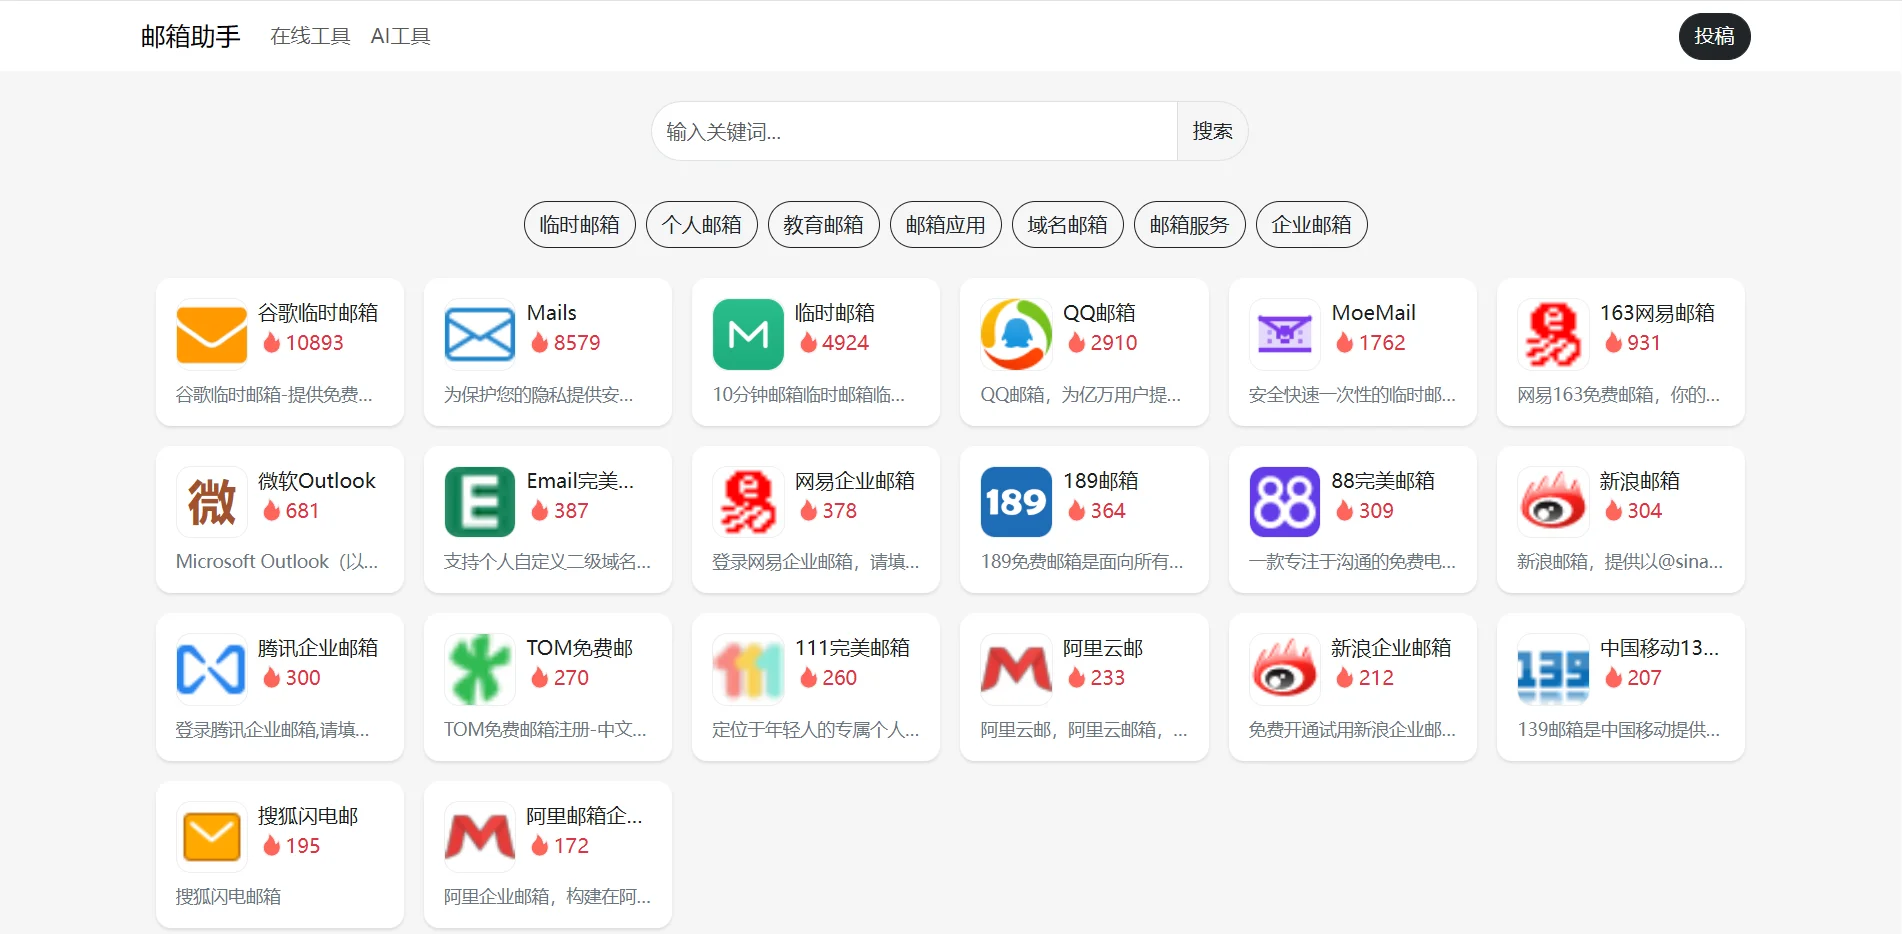This screenshot has width=1902, height=934.
Task: Open 腾讯企业邮箱 via its blue icon
Action: pyautogui.click(x=210, y=668)
